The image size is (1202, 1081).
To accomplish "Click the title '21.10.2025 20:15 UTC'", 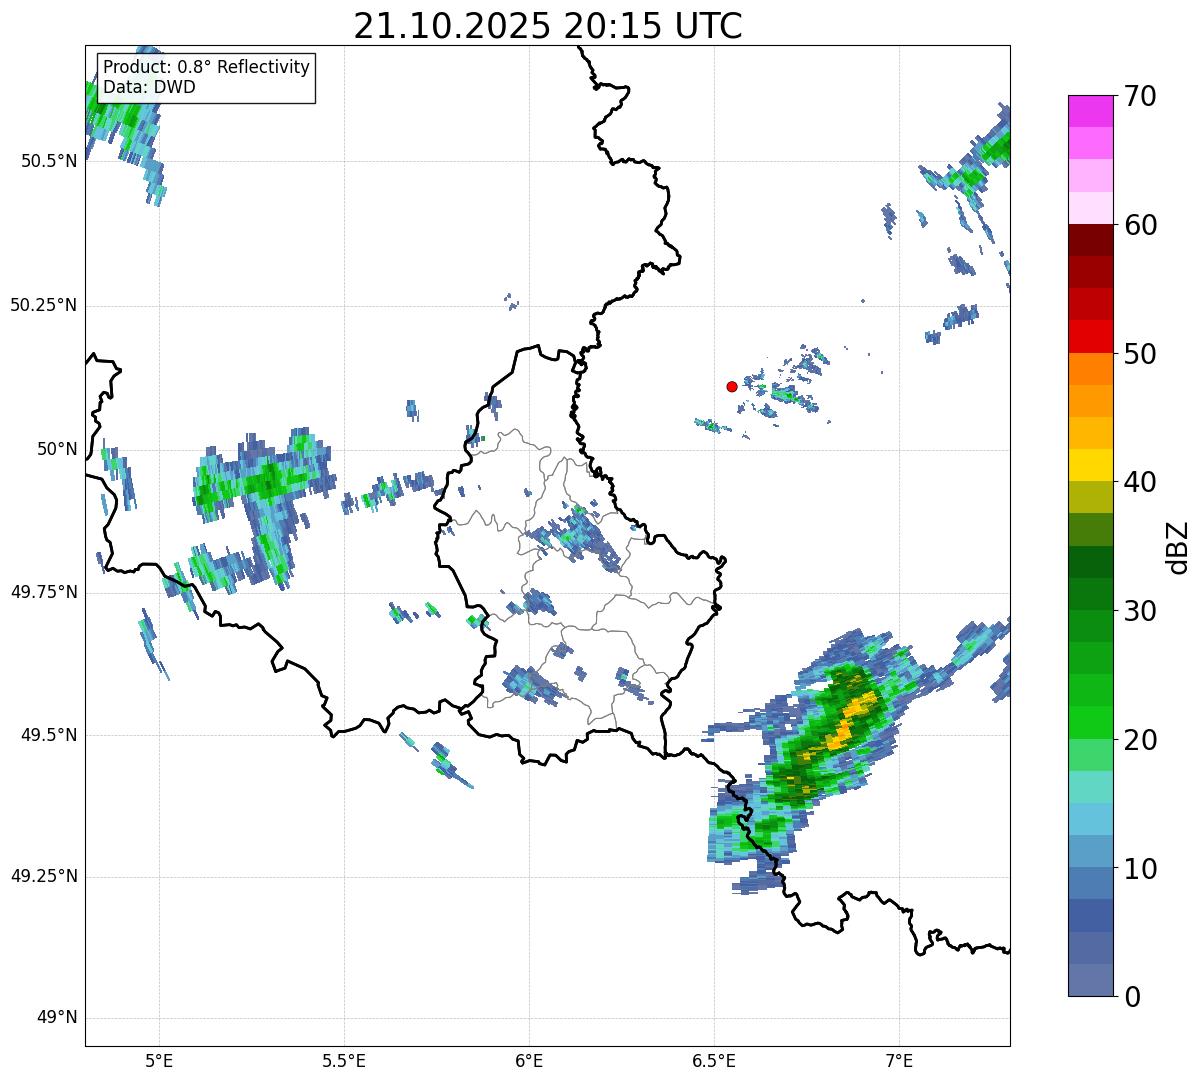I will click(x=548, y=26).
